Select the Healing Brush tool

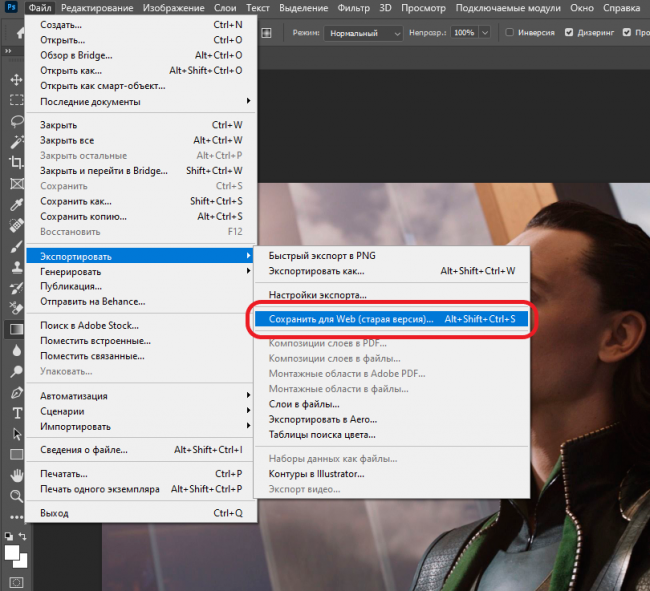click(16, 225)
